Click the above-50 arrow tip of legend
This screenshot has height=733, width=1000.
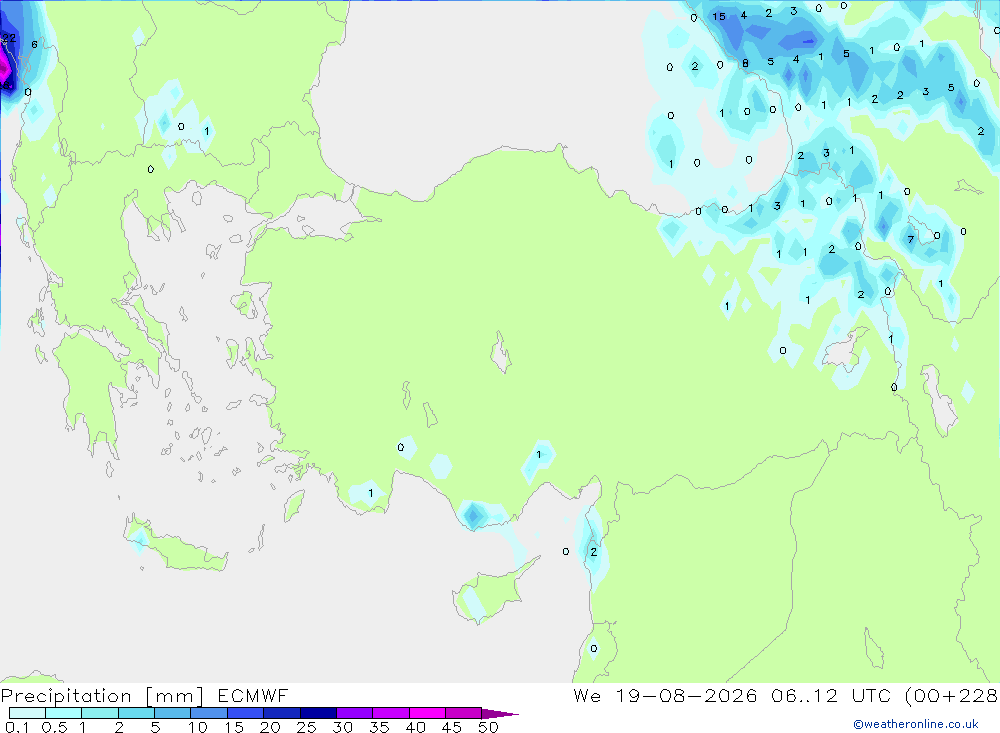(x=500, y=713)
